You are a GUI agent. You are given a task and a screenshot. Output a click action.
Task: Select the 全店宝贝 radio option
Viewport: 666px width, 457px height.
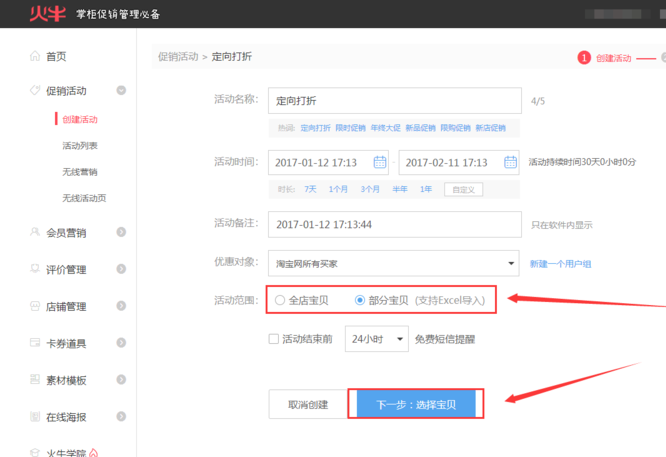[x=279, y=300]
